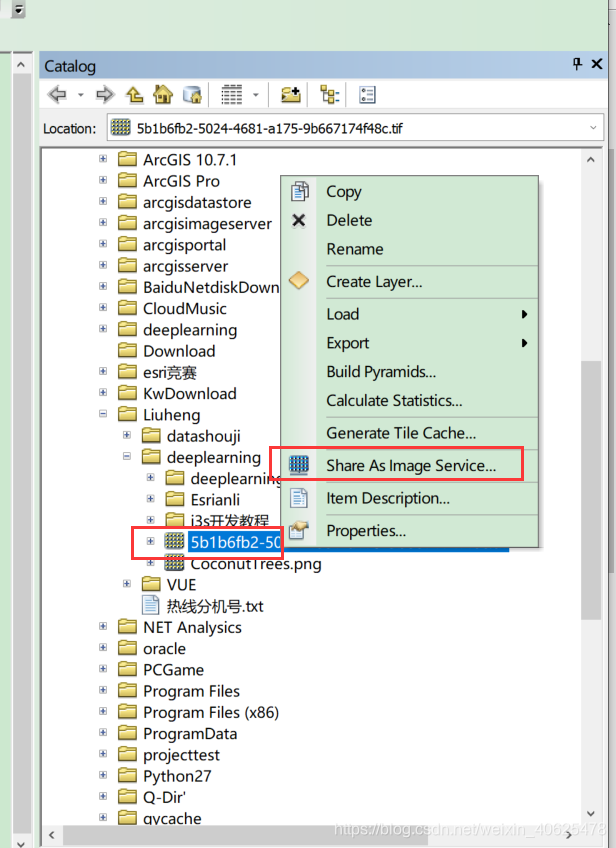
Task: Click the Location field with tif path
Action: pos(355,128)
